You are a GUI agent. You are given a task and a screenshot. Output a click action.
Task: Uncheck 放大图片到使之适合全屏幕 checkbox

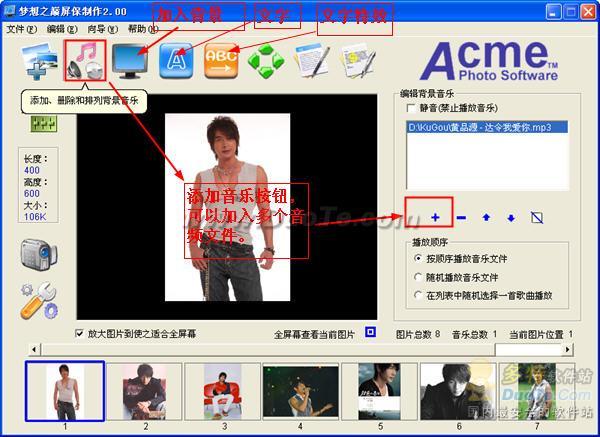79,333
